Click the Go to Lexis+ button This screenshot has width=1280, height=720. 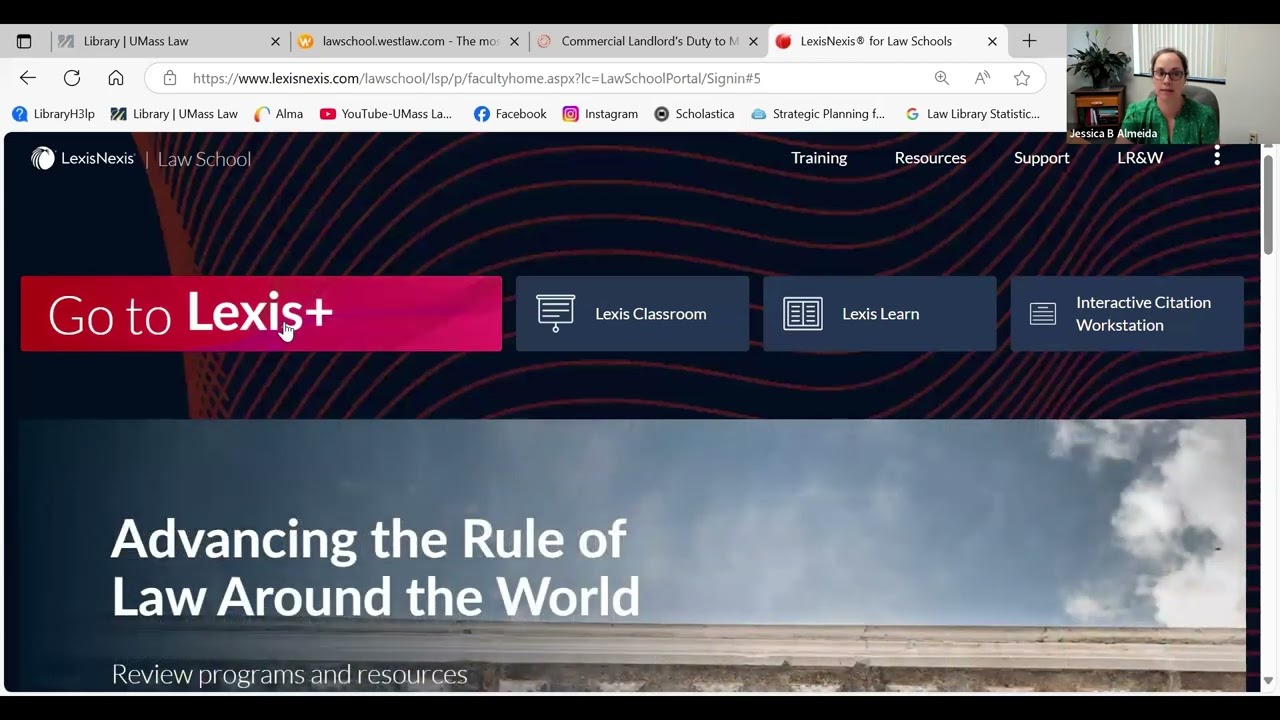point(261,314)
